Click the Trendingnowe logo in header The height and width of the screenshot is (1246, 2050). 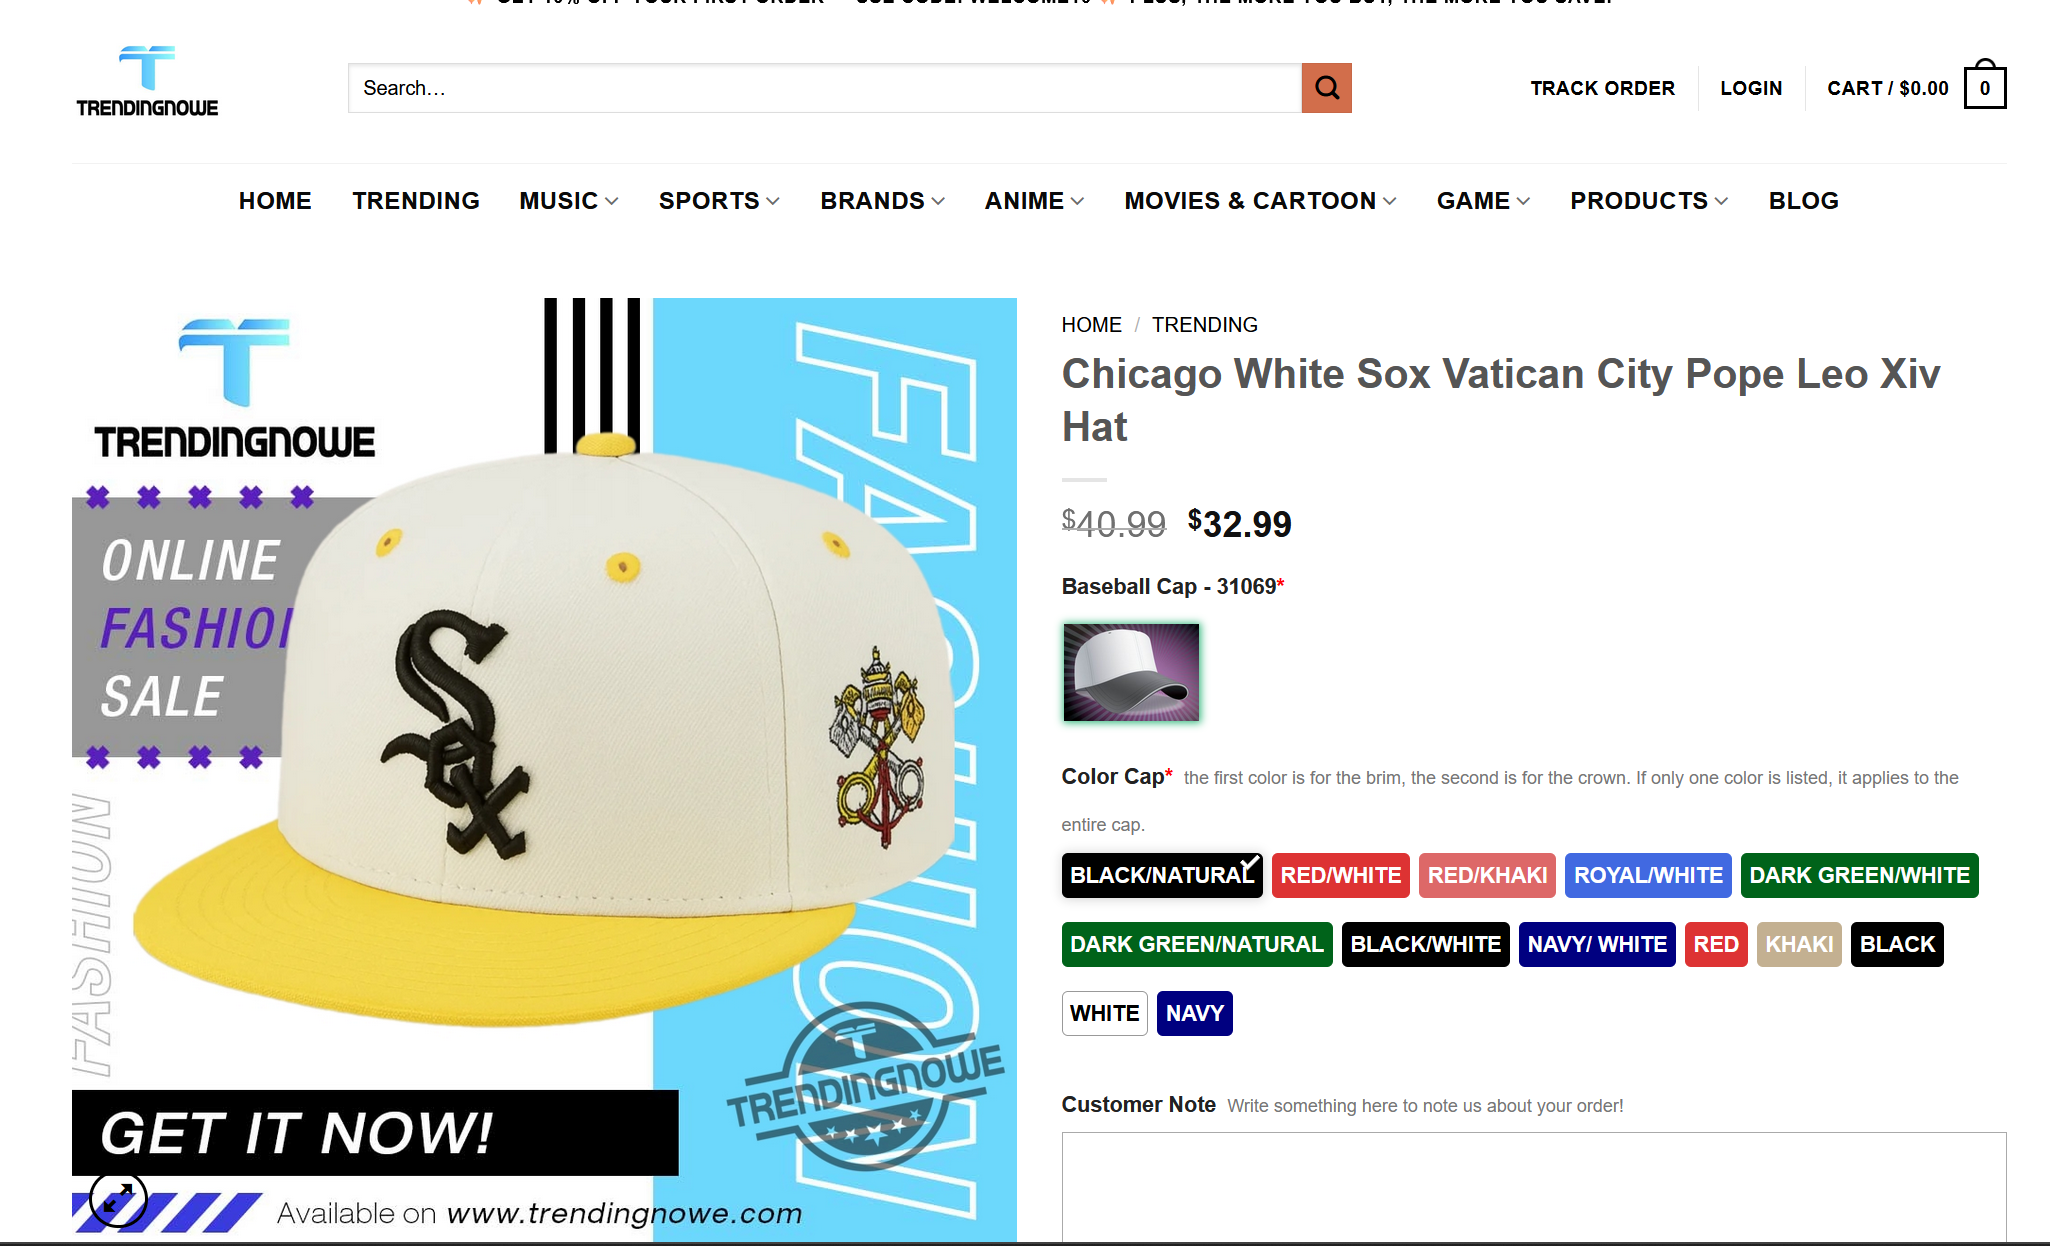147,82
